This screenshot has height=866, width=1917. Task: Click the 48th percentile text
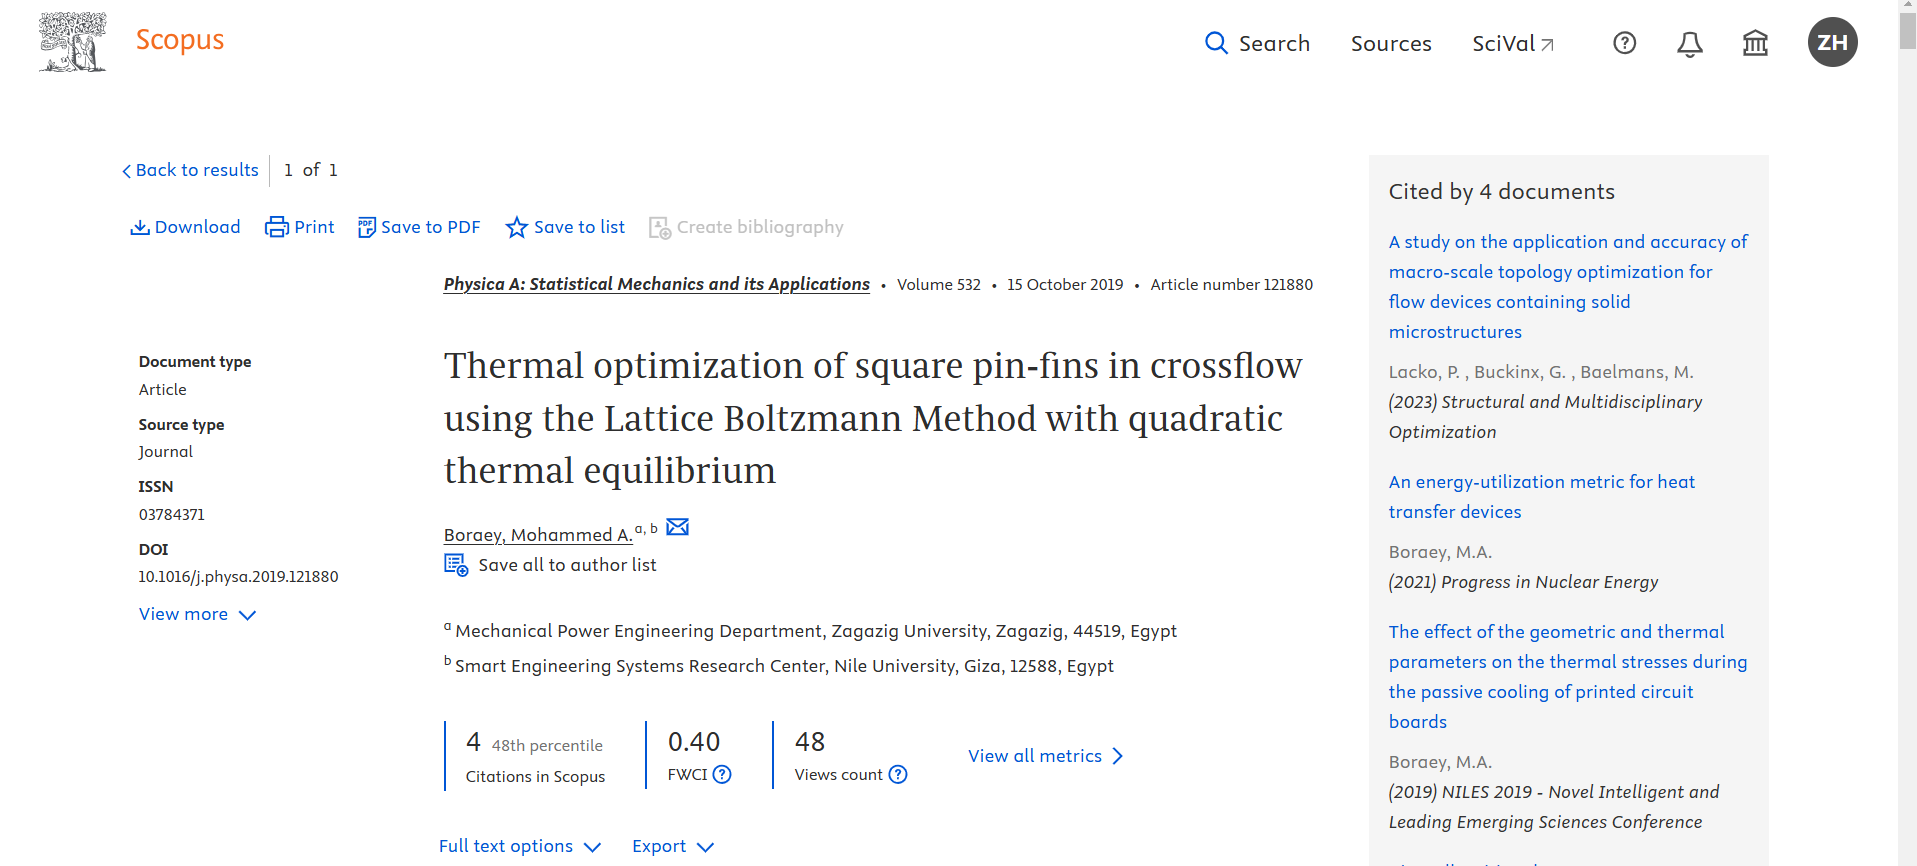pyautogui.click(x=547, y=746)
